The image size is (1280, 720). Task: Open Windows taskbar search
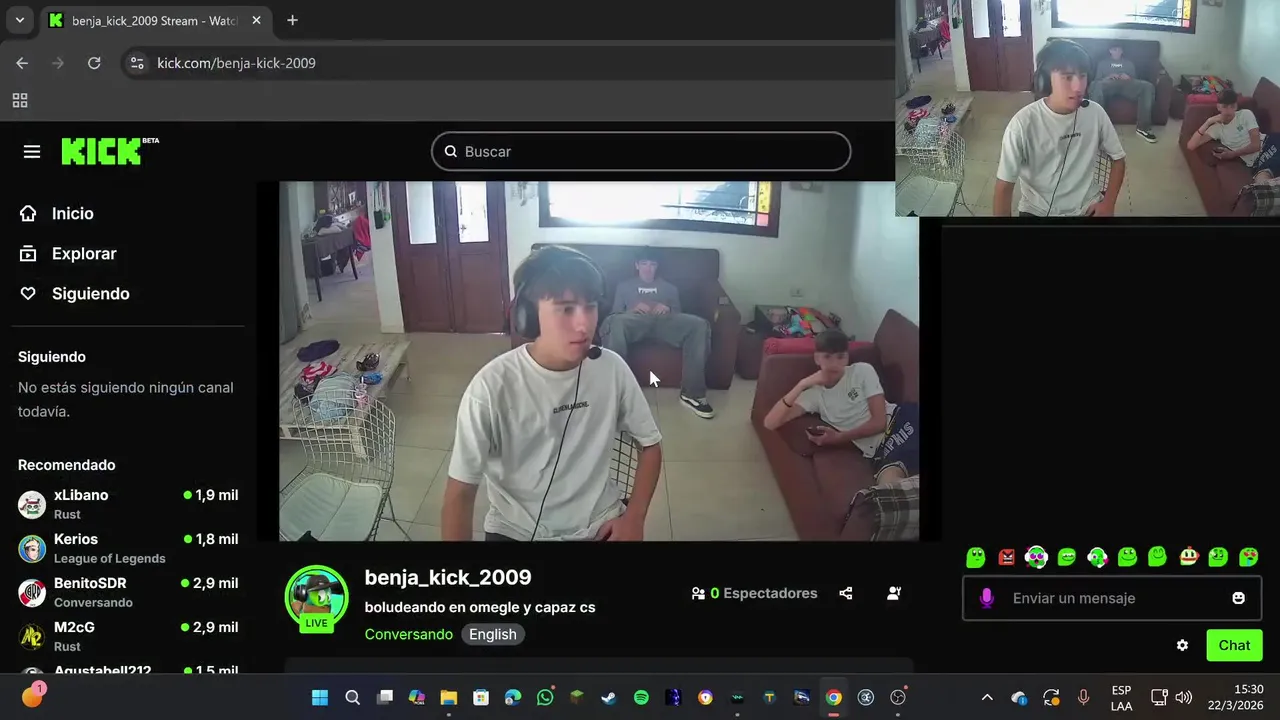coord(352,698)
